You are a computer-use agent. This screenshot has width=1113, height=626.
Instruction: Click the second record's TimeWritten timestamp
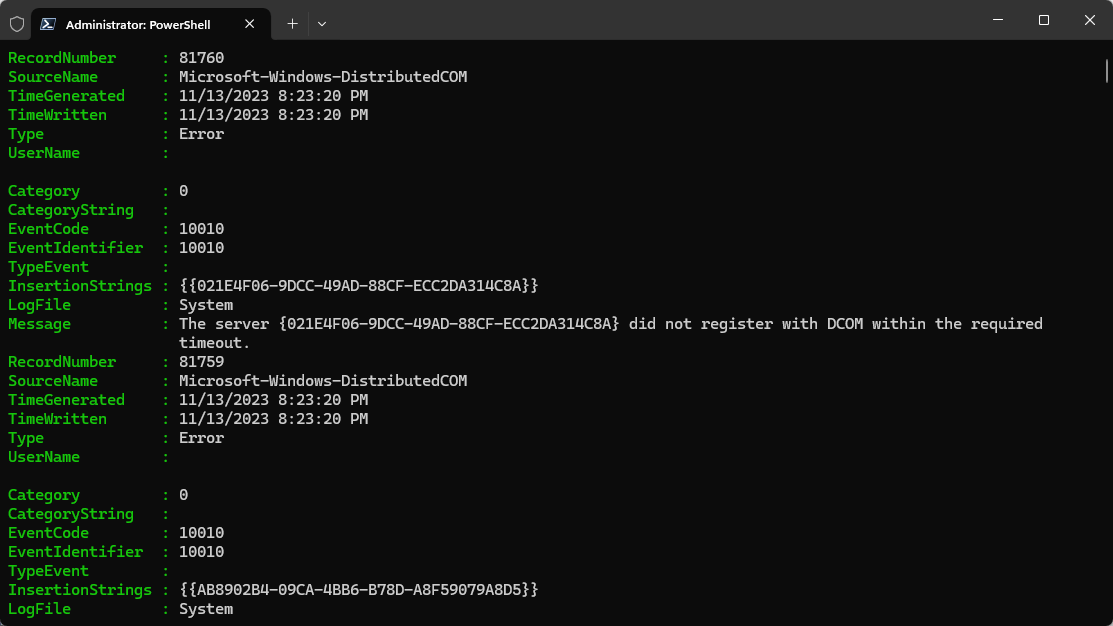click(273, 419)
